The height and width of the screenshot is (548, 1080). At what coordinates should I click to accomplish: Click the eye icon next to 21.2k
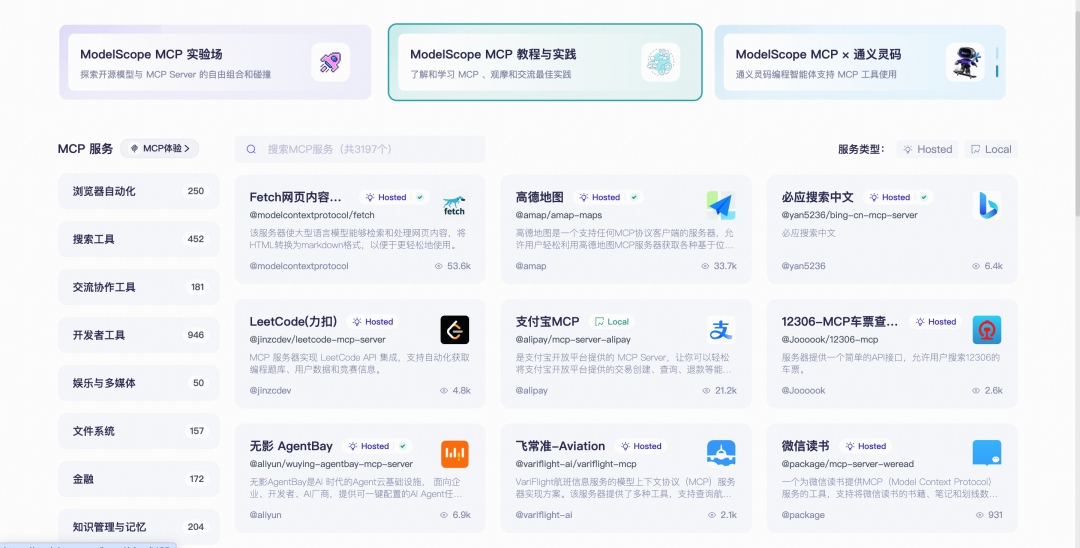click(x=706, y=390)
